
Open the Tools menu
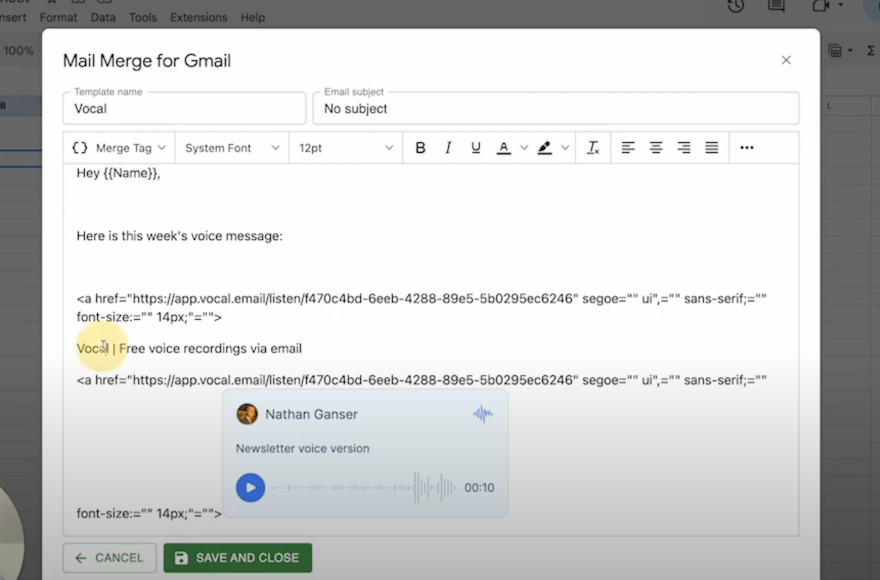[143, 17]
